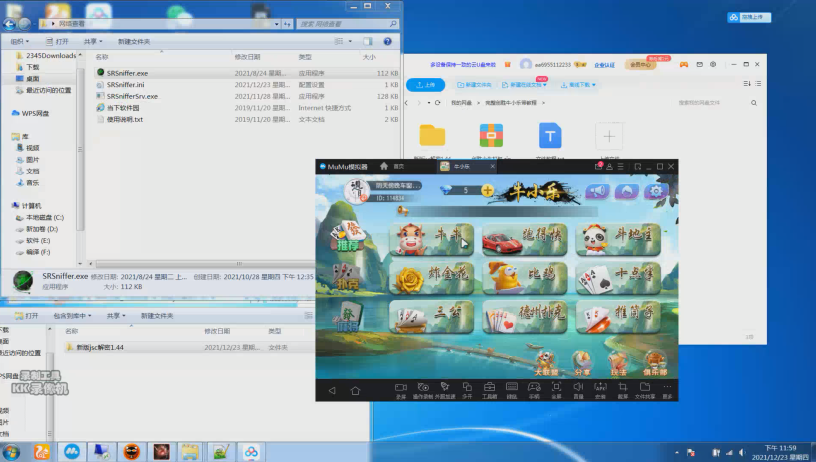Open the 斗地主 game tile with panda
816x462 pixels.
click(618, 239)
